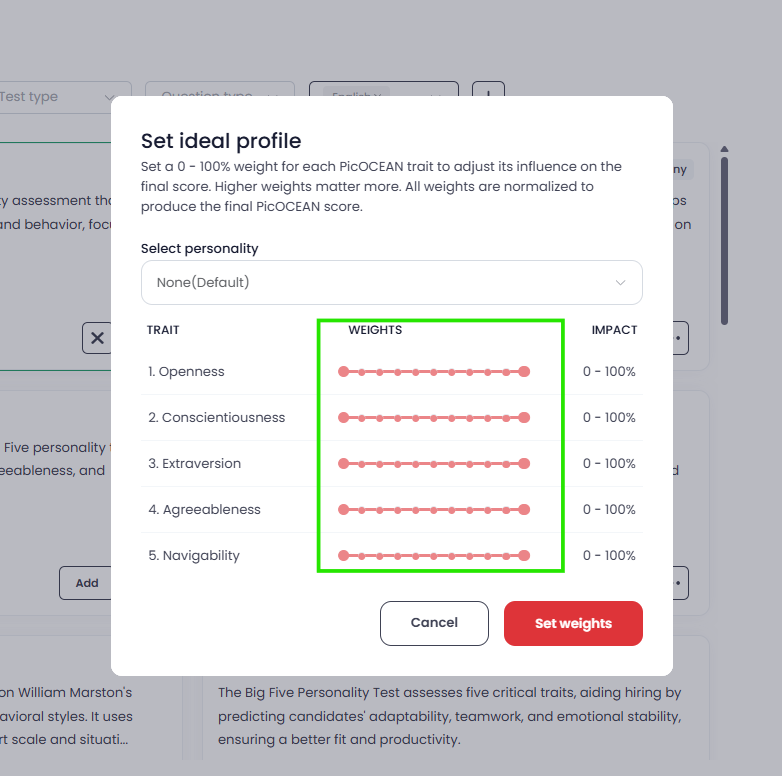Open the Question type dropdown
This screenshot has width=782, height=776.
pos(220,90)
